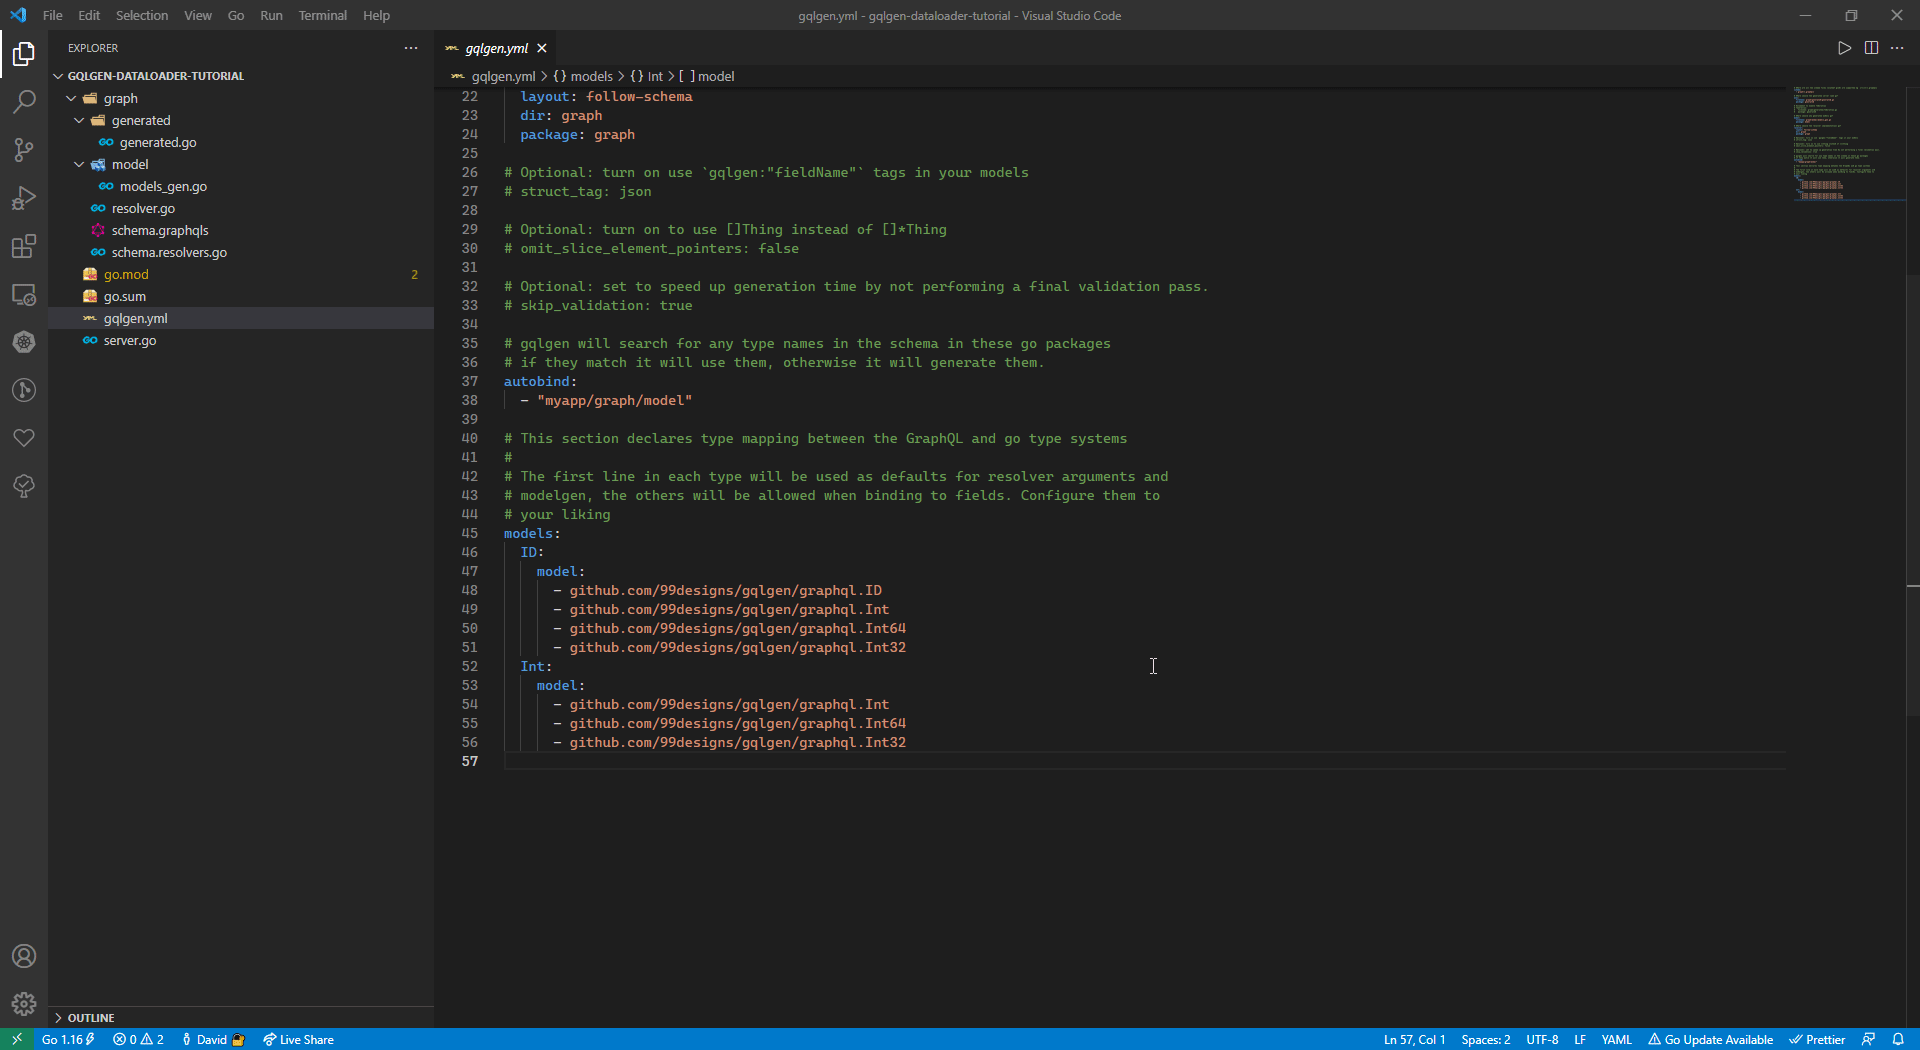Open the Edit menu
The width and height of the screenshot is (1920, 1050).
89,15
